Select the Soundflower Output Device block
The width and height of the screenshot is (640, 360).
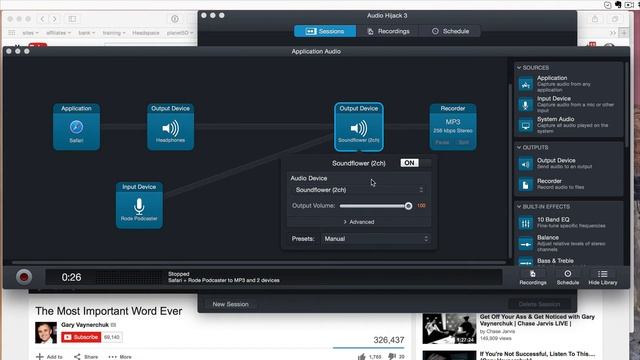click(359, 127)
